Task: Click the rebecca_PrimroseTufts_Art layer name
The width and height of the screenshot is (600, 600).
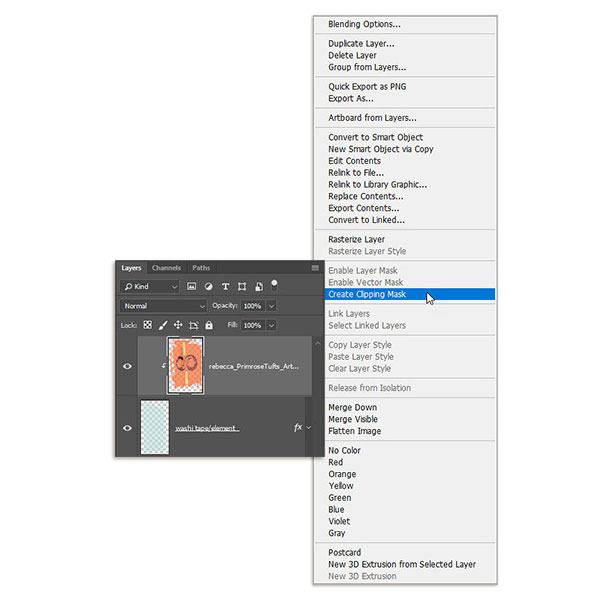Action: tap(254, 366)
